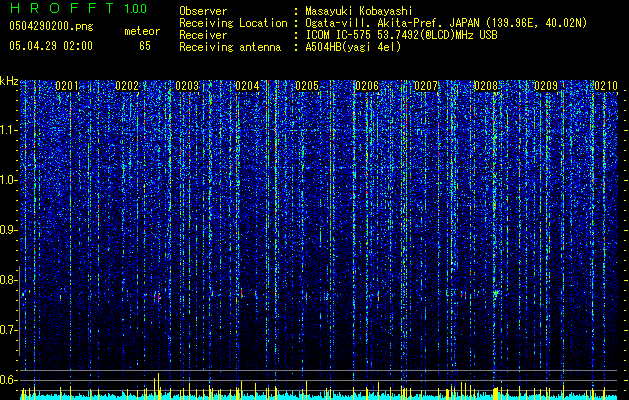Click the 0.6 frequency axis label
This screenshot has width=629, height=400.
(x=8, y=380)
